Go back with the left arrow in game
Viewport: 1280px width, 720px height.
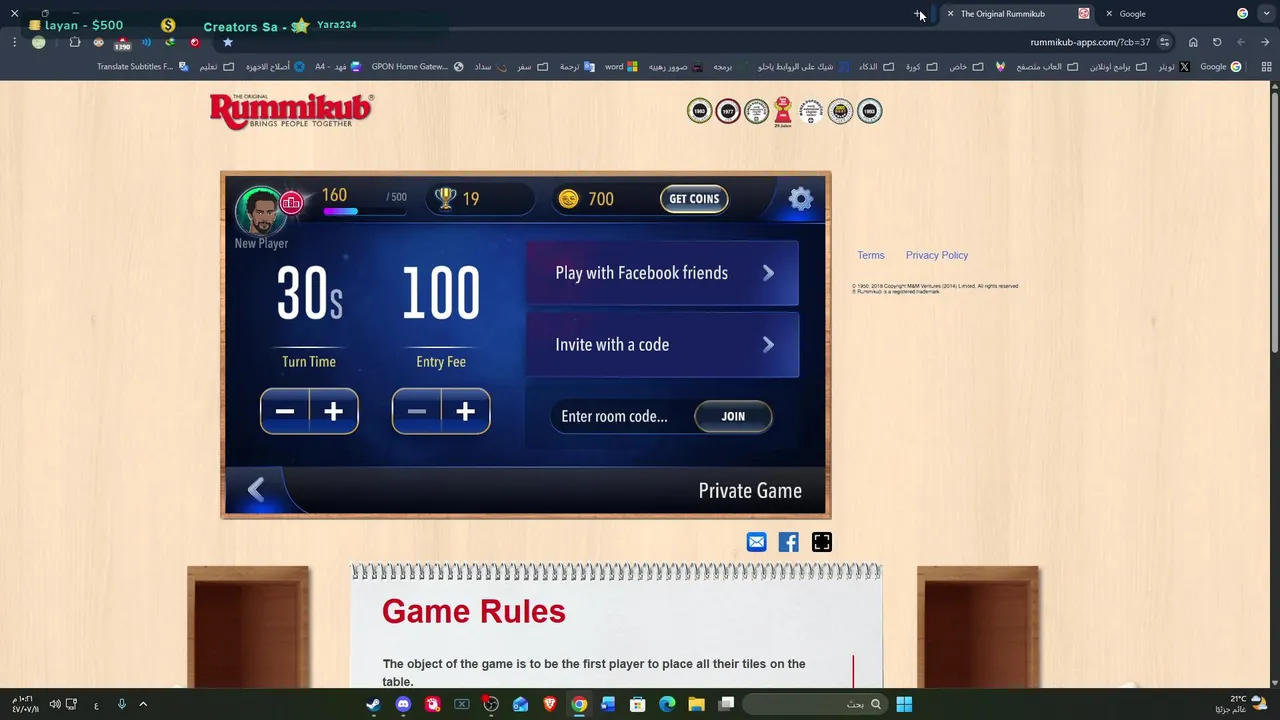pos(256,489)
